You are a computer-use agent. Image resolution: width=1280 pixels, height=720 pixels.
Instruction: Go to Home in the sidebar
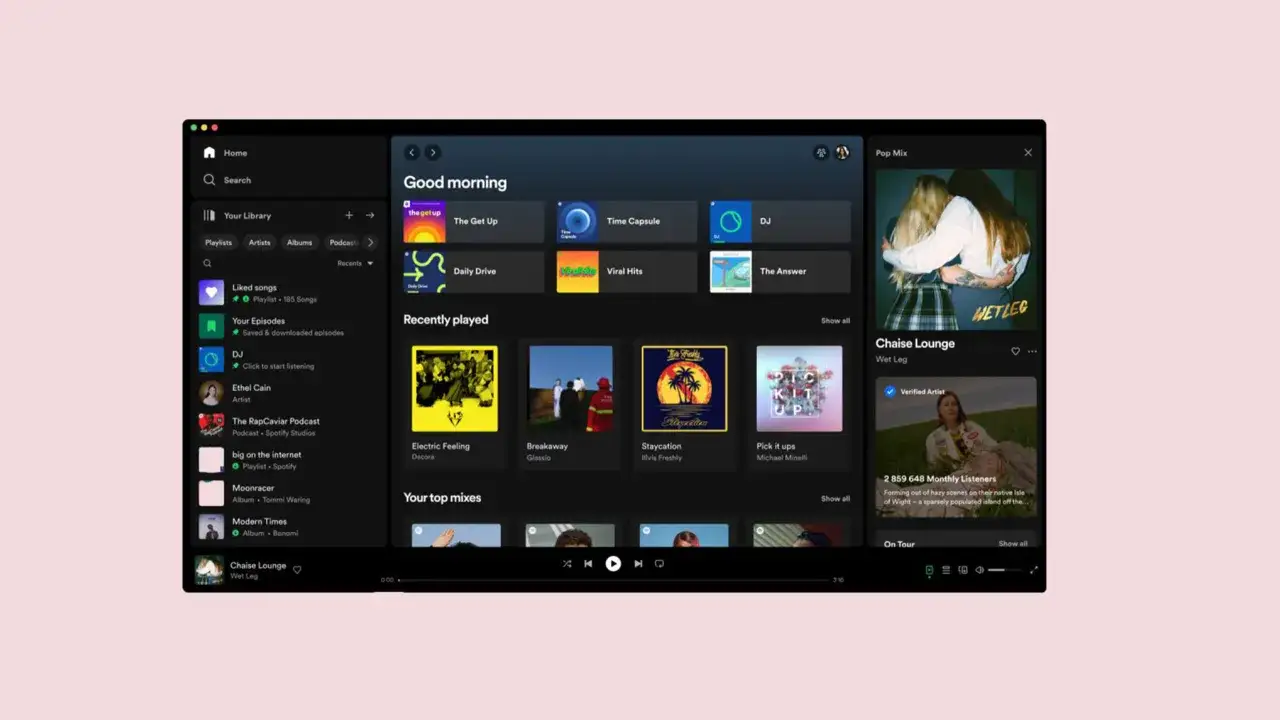[225, 153]
